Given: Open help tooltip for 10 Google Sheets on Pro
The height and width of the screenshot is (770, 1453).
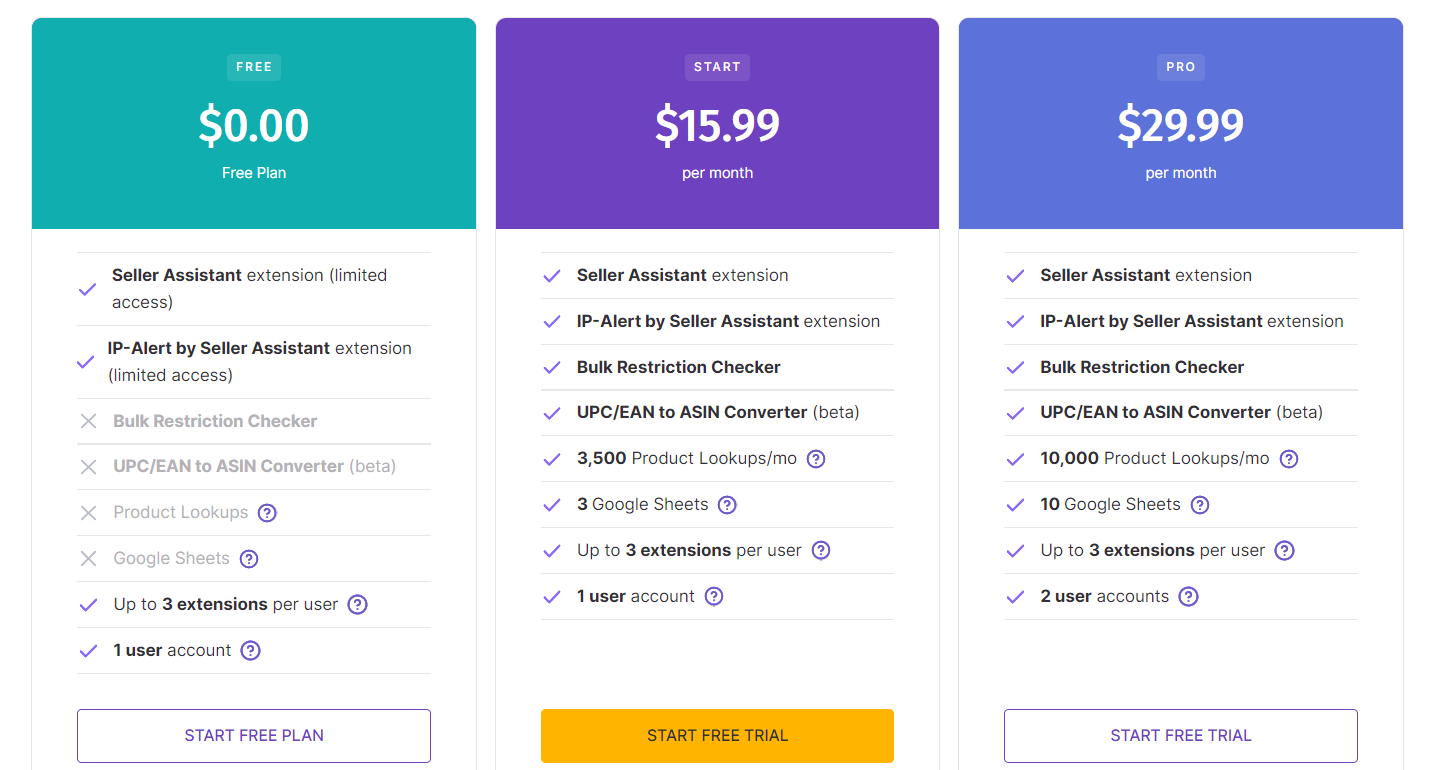Looking at the screenshot, I should tap(1199, 504).
